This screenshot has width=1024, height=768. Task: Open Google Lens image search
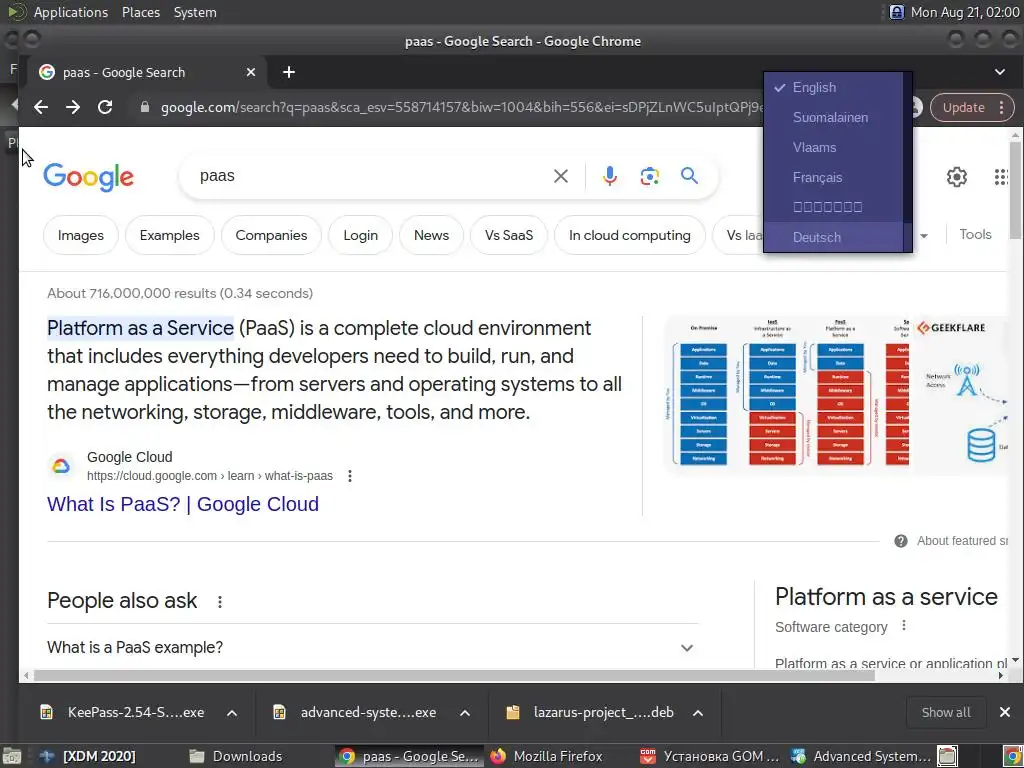coord(649,176)
